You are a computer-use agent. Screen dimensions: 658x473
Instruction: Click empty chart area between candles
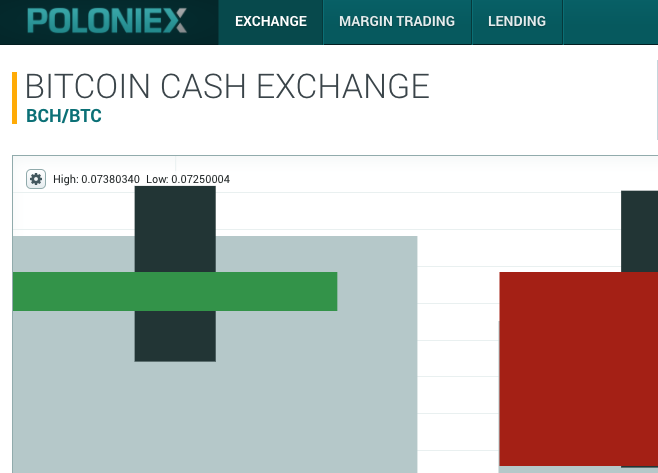coord(458,357)
